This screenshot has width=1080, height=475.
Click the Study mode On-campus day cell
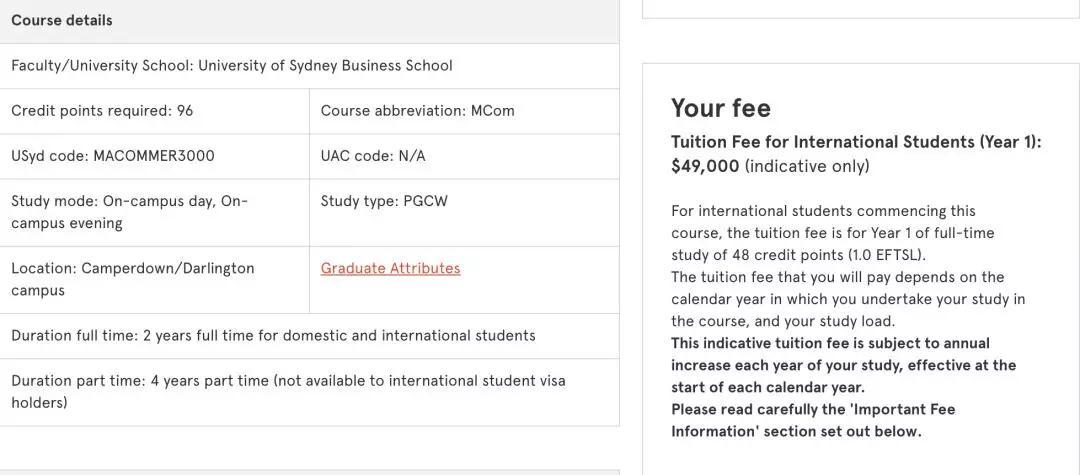point(129,212)
